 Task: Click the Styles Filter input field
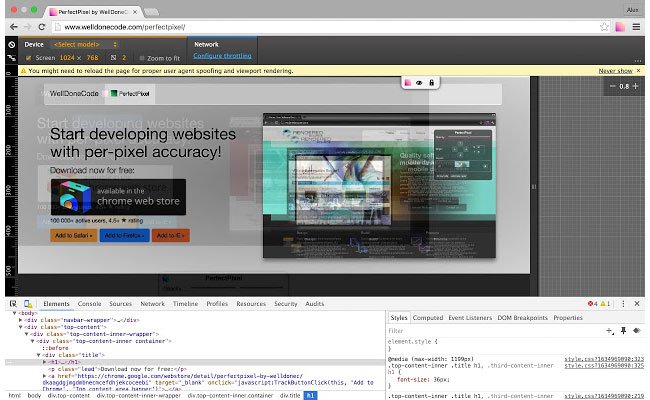point(495,331)
